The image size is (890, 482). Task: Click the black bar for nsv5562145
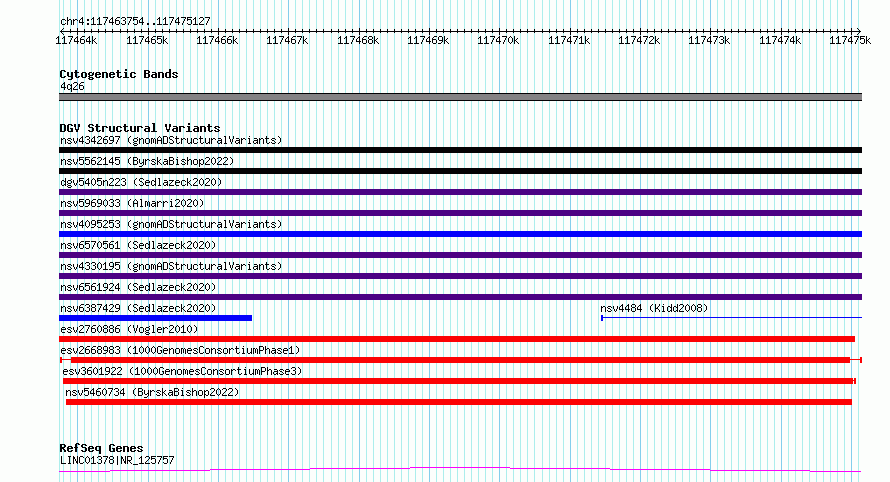point(460,171)
